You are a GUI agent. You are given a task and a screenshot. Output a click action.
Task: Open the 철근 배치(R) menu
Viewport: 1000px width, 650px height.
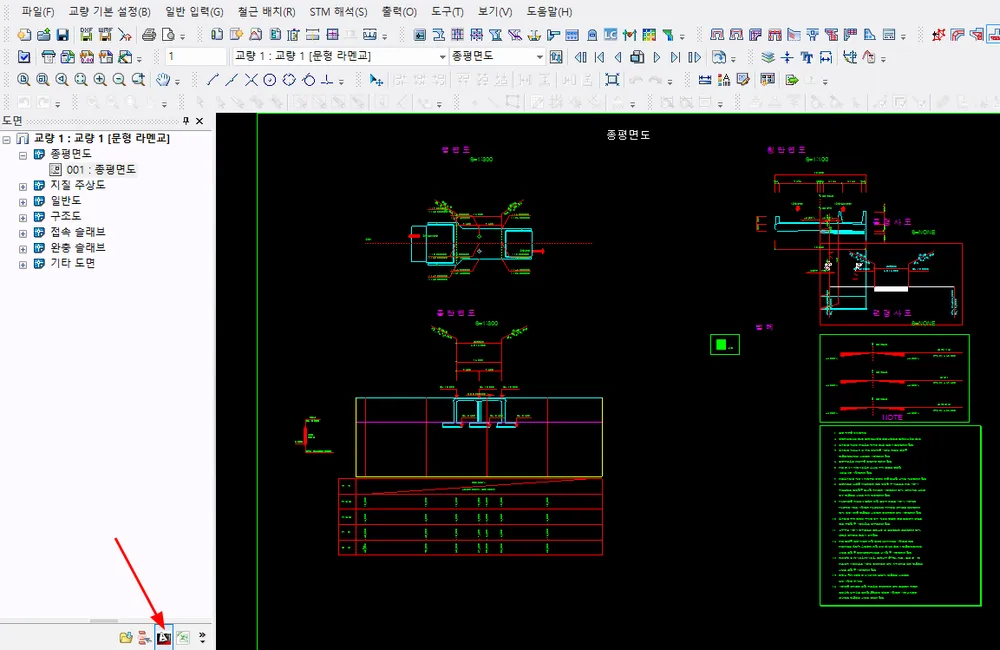pos(267,12)
